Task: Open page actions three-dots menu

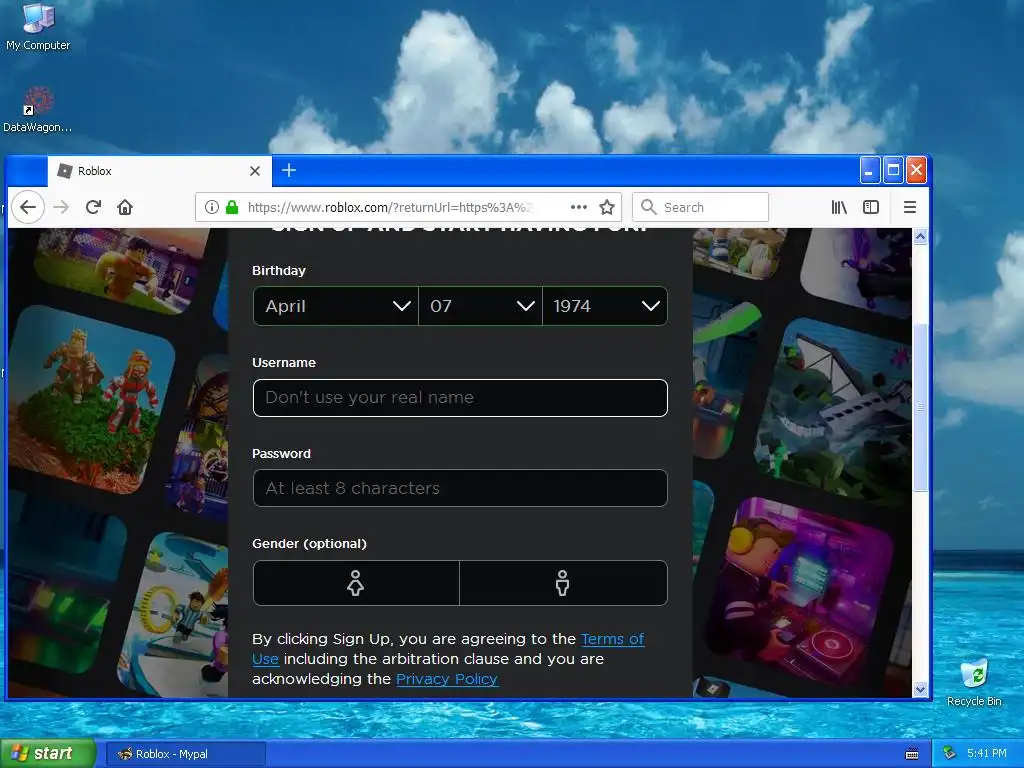Action: click(x=579, y=207)
